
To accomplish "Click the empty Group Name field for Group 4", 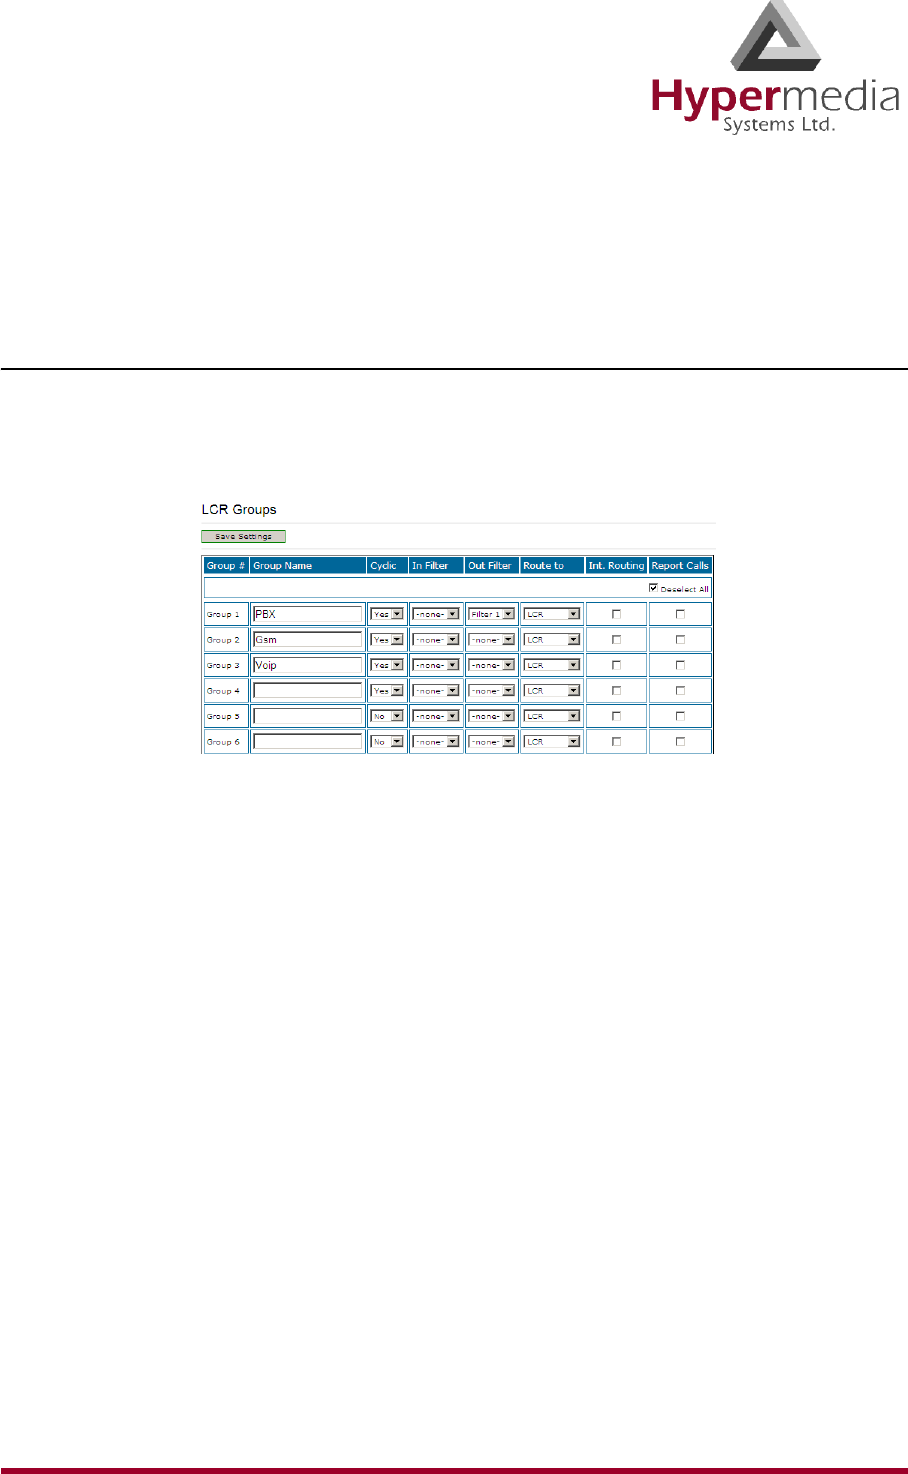I will (307, 691).
